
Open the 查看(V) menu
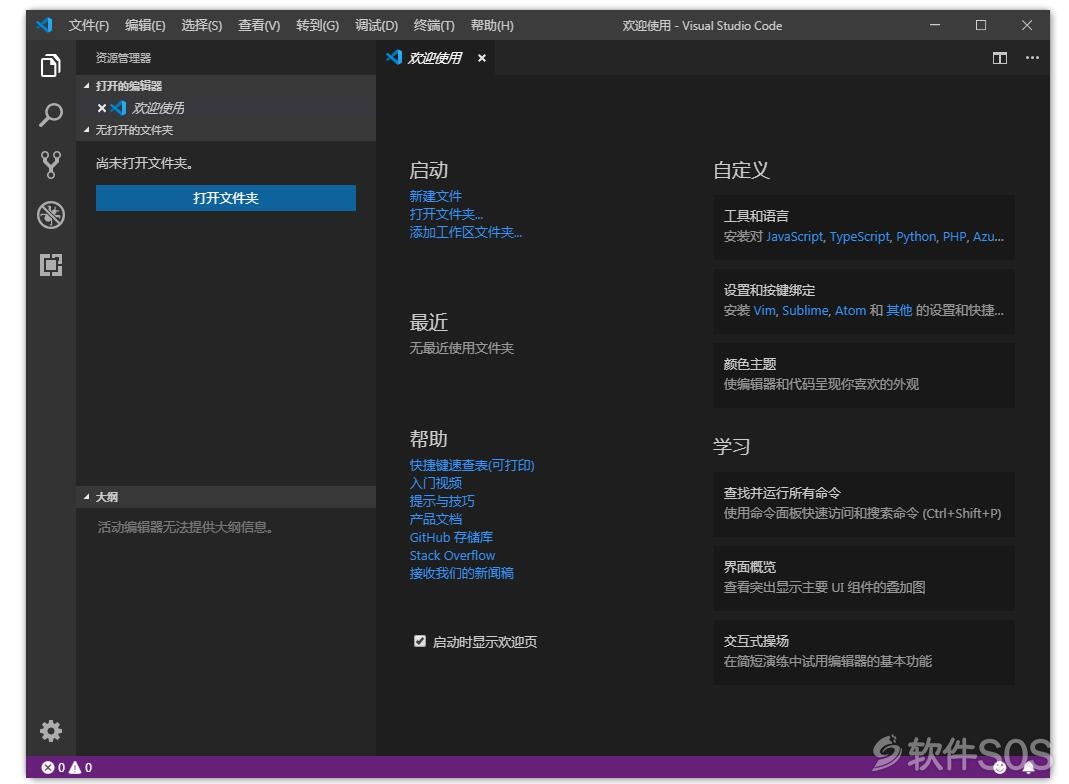(x=259, y=25)
